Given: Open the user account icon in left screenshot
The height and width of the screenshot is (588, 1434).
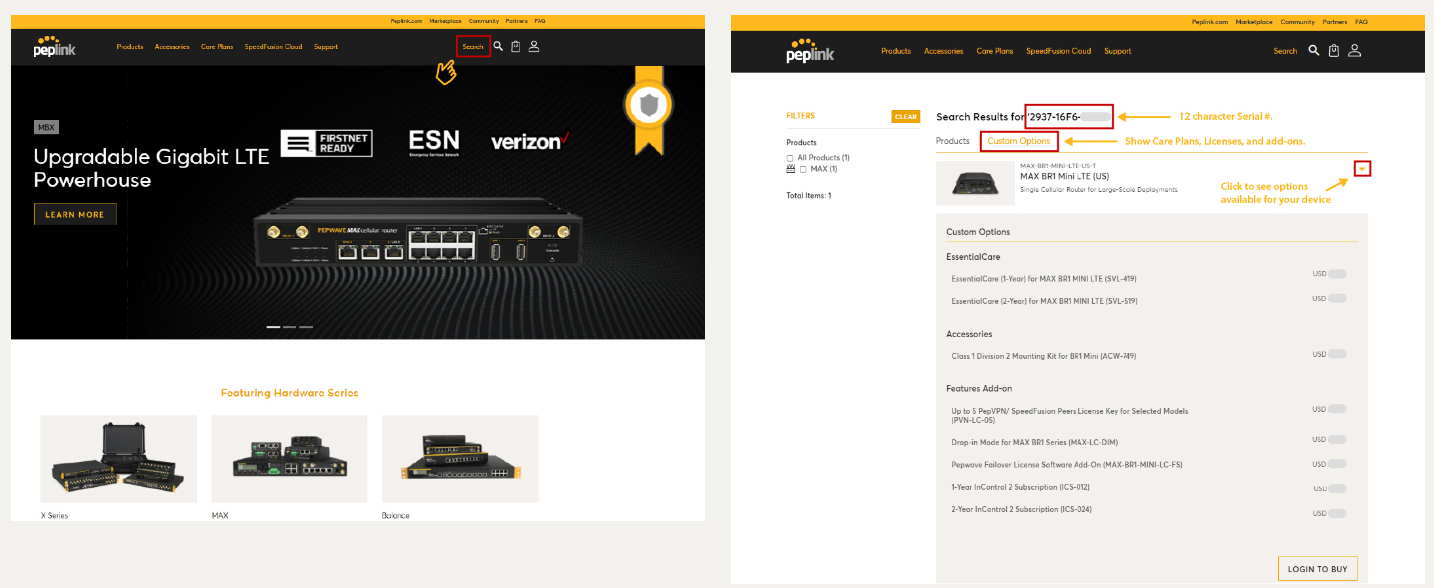Looking at the screenshot, I should (534, 46).
